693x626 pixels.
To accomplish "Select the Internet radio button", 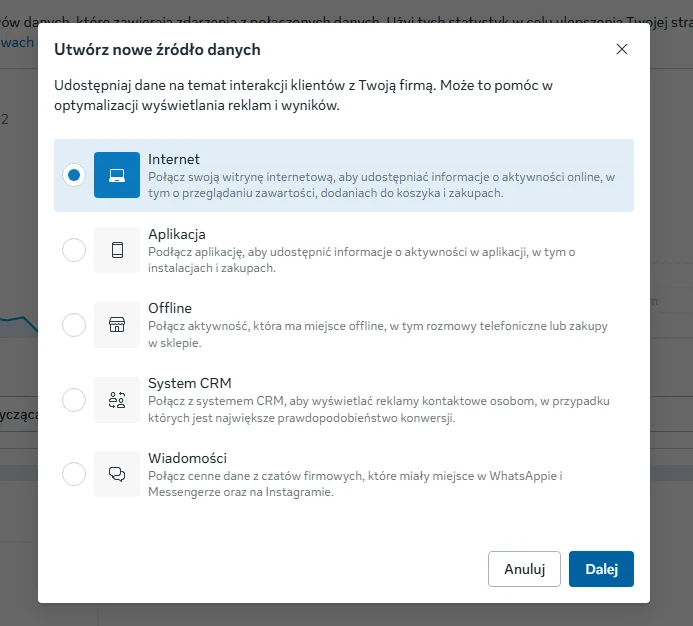I will tap(74, 175).
